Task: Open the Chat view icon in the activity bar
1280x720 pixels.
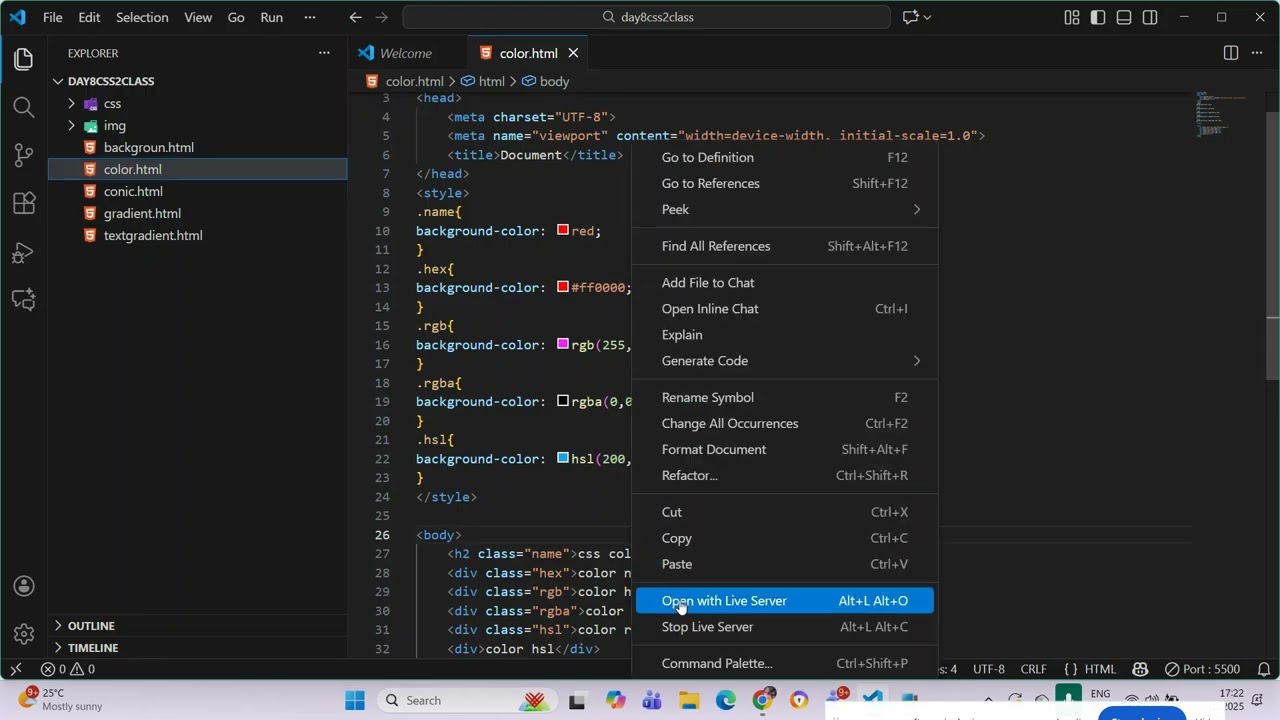Action: [24, 299]
